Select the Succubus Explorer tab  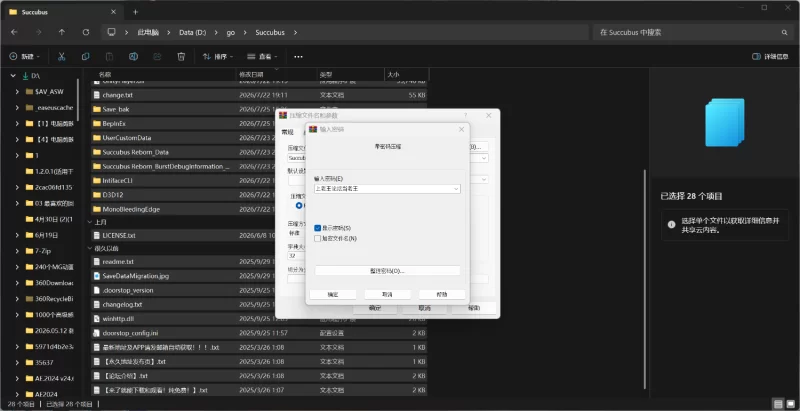tap(62, 12)
